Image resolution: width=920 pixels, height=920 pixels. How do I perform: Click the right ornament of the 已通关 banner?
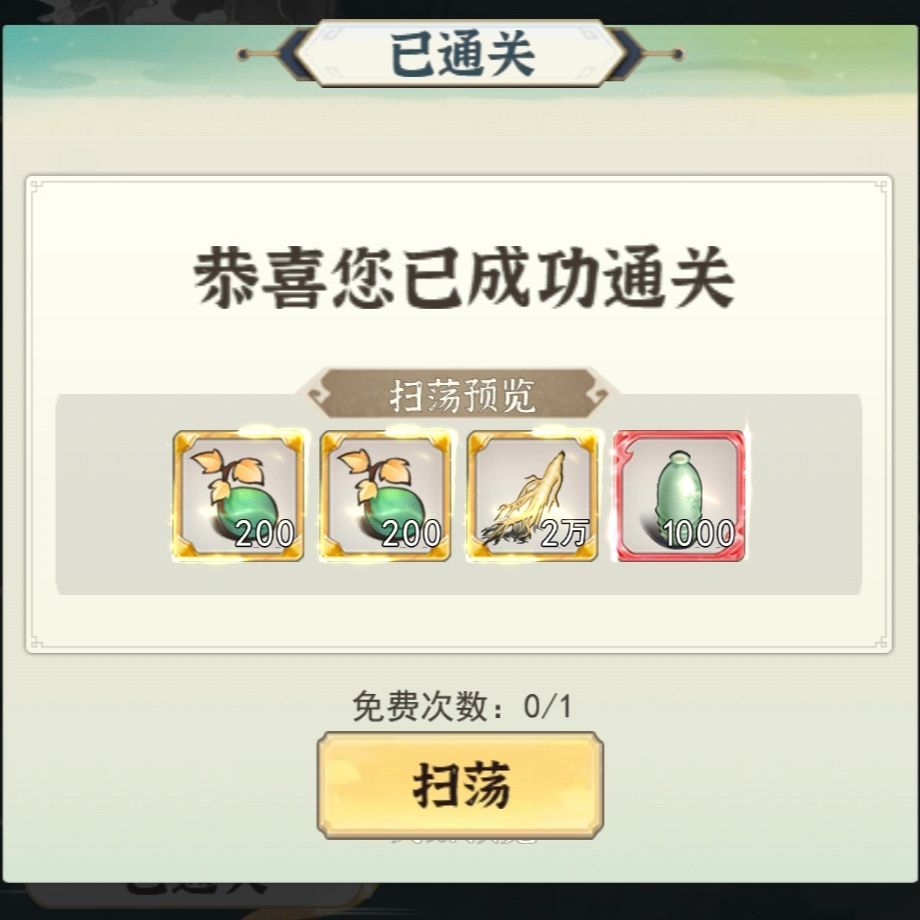coord(662,55)
